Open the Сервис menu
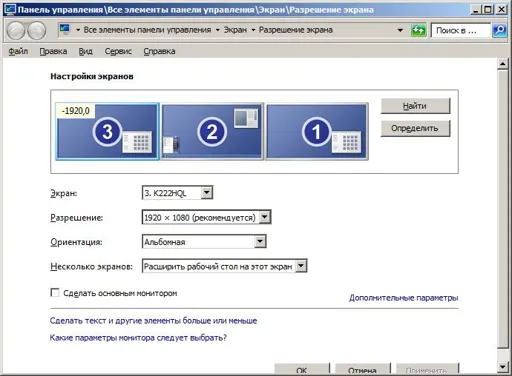 [x=118, y=51]
